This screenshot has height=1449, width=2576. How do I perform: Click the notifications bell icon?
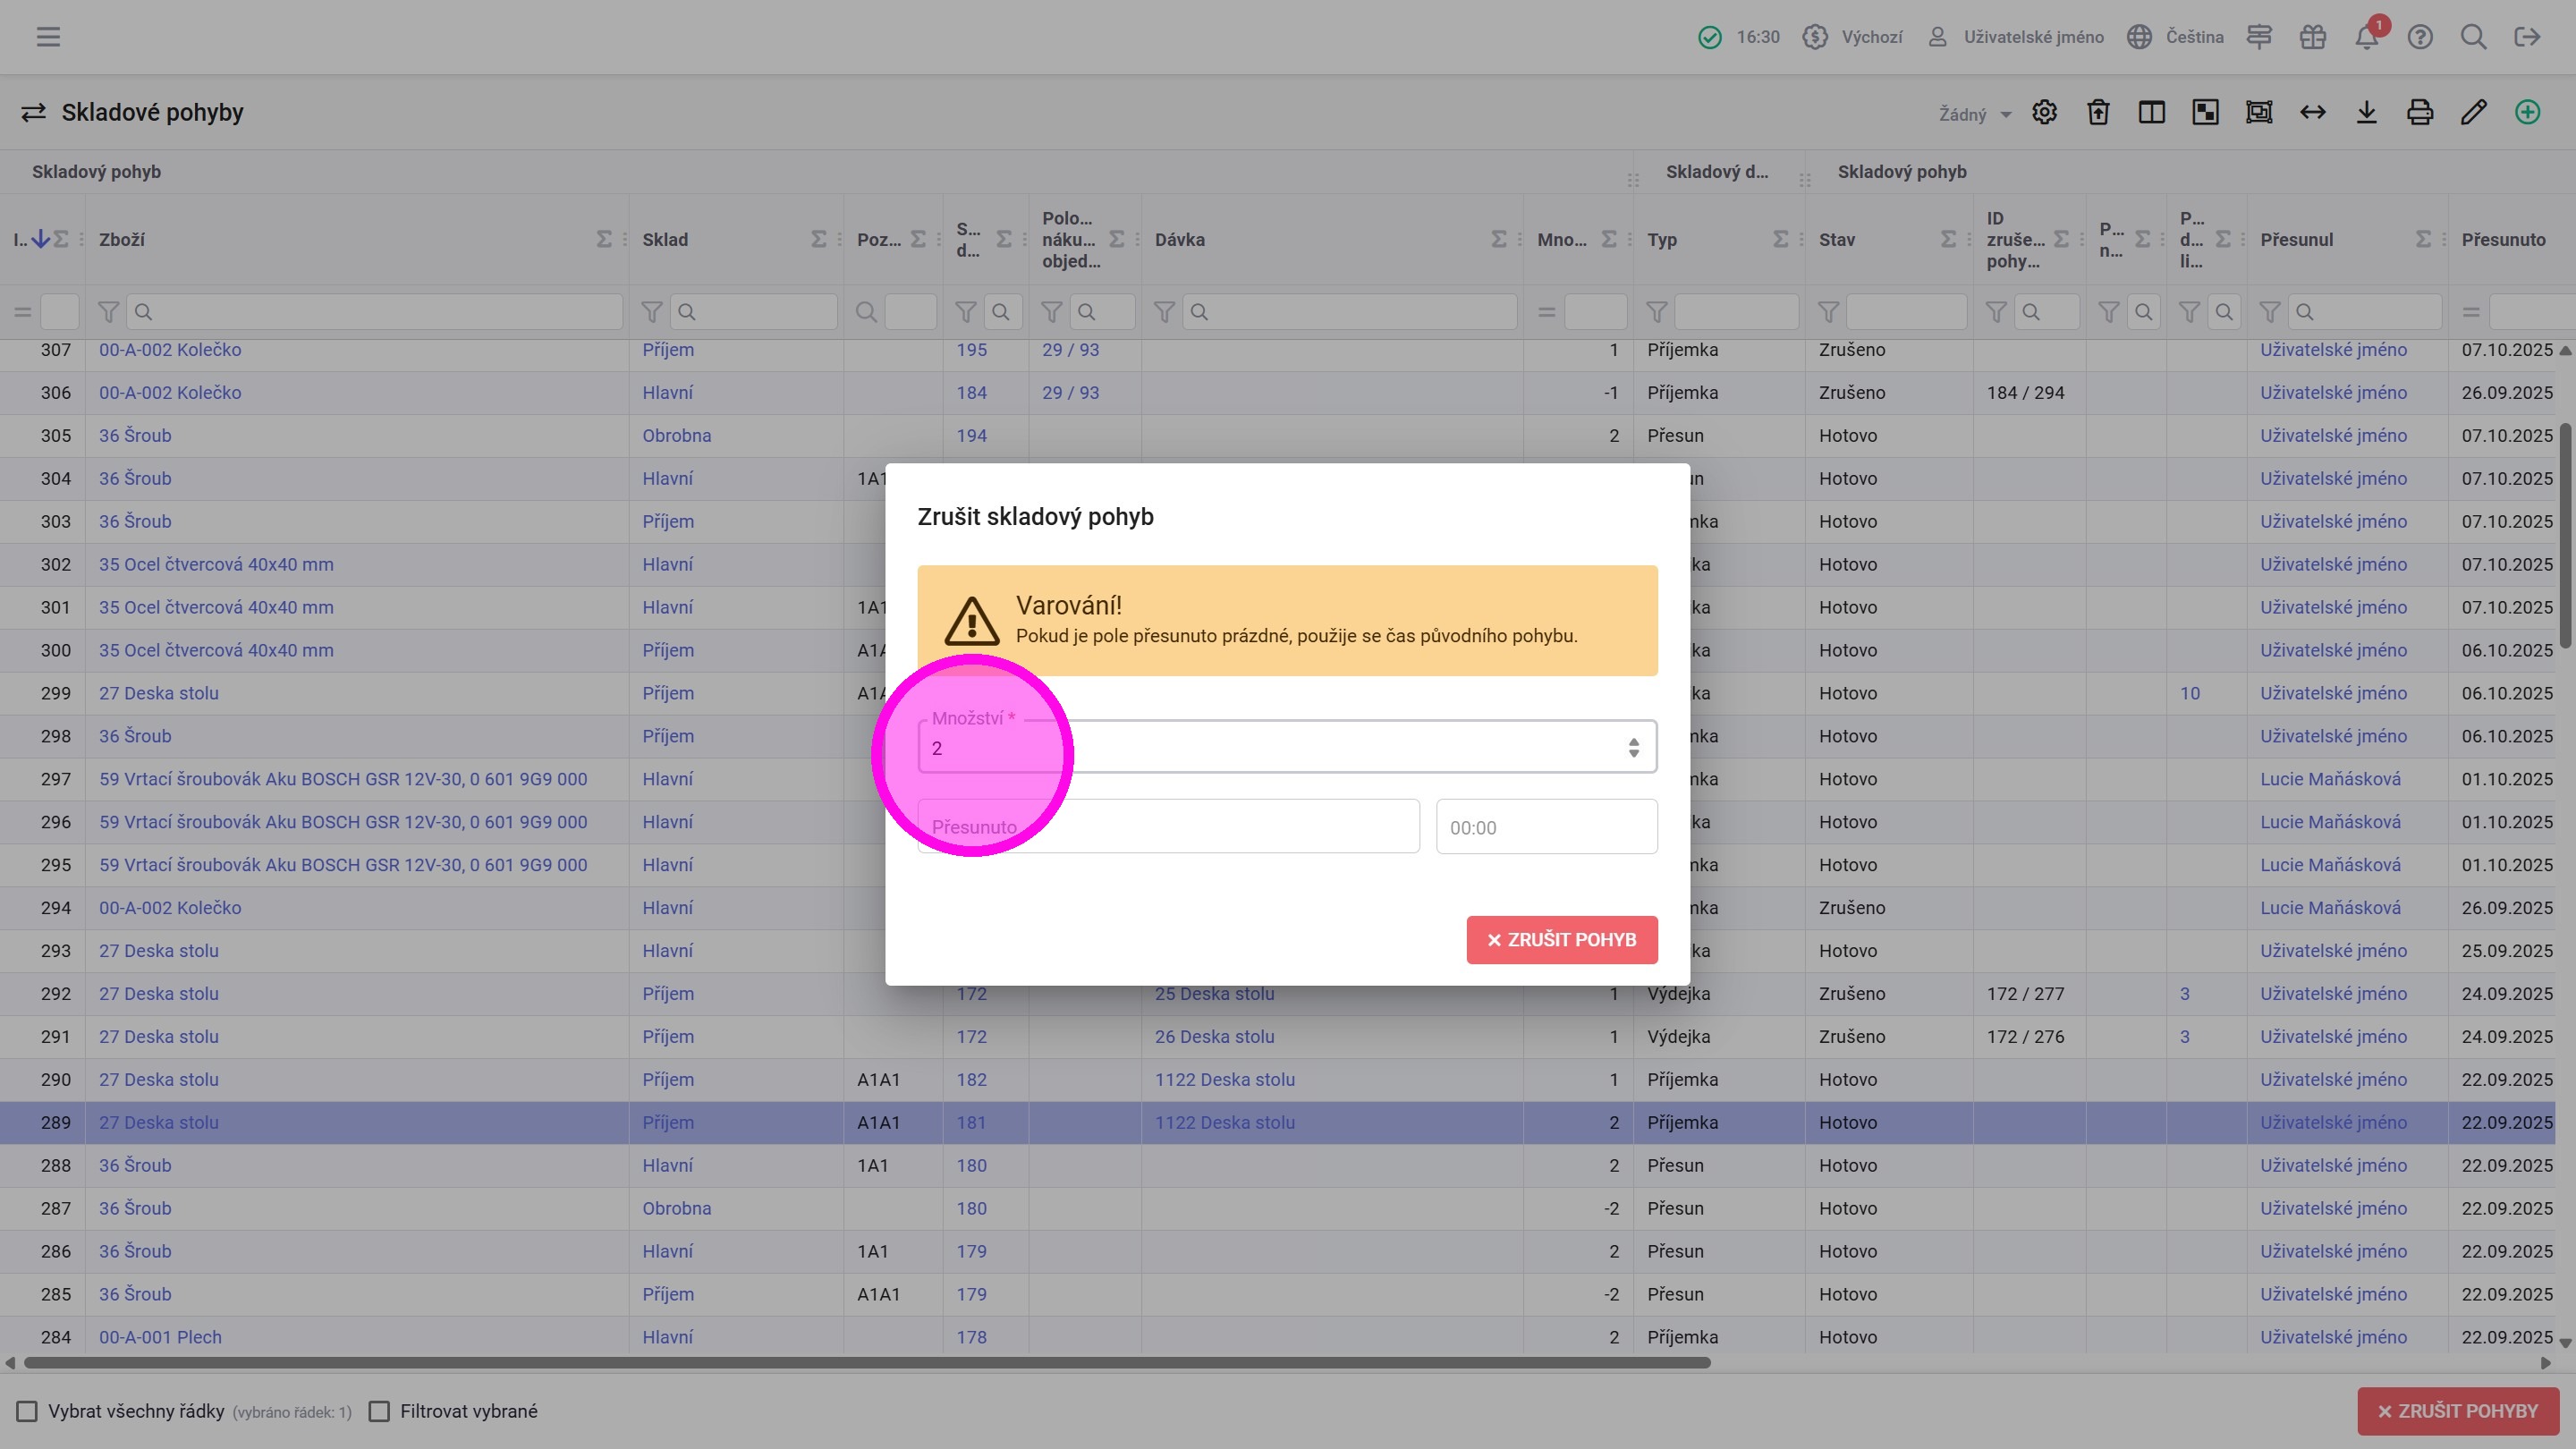2366,37
